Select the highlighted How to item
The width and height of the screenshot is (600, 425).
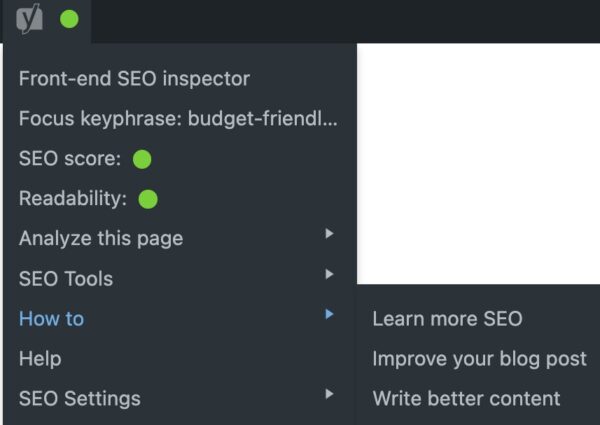pyautogui.click(x=52, y=318)
